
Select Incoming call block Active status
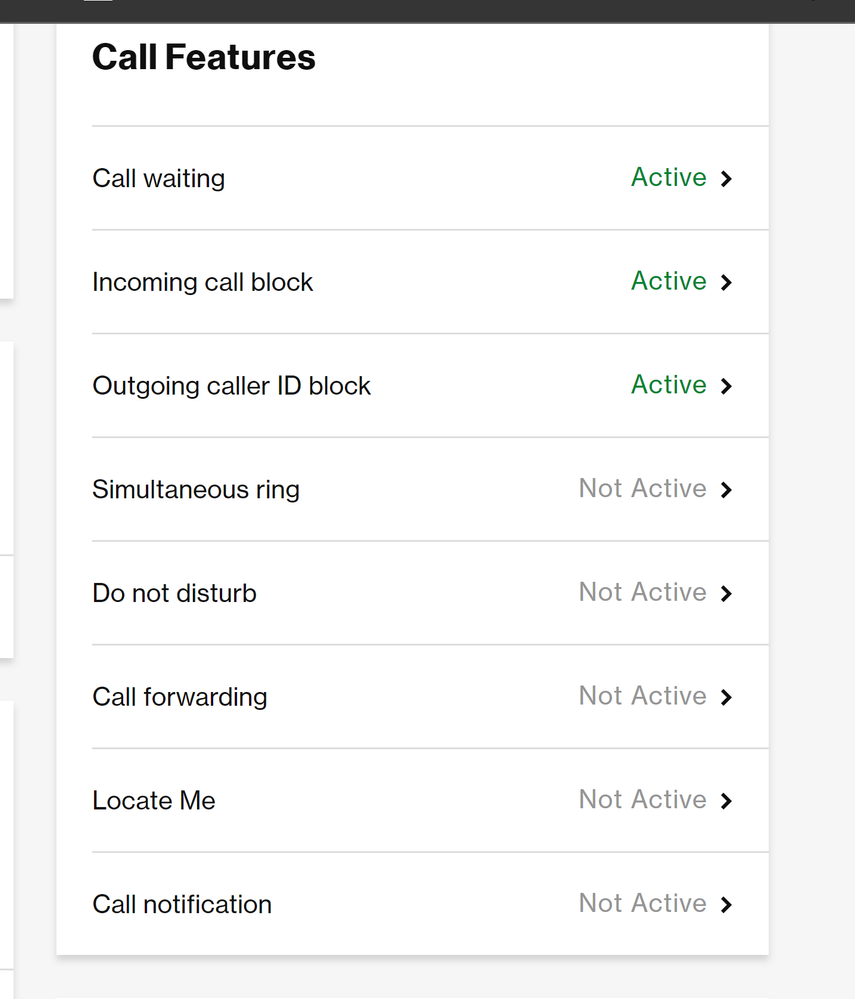point(668,281)
